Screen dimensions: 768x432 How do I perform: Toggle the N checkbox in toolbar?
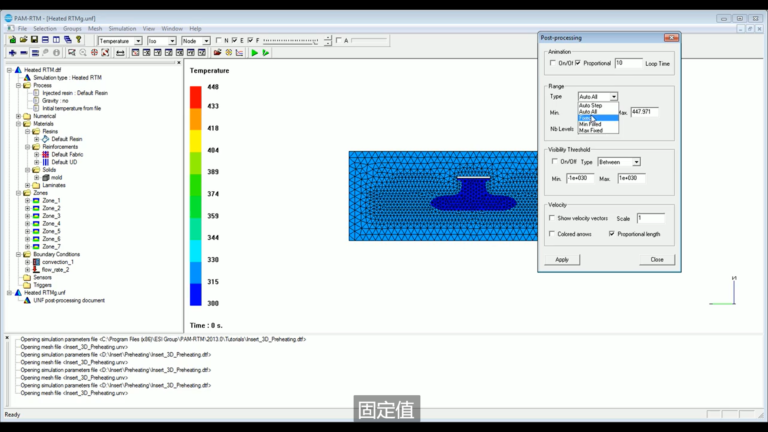click(x=219, y=40)
